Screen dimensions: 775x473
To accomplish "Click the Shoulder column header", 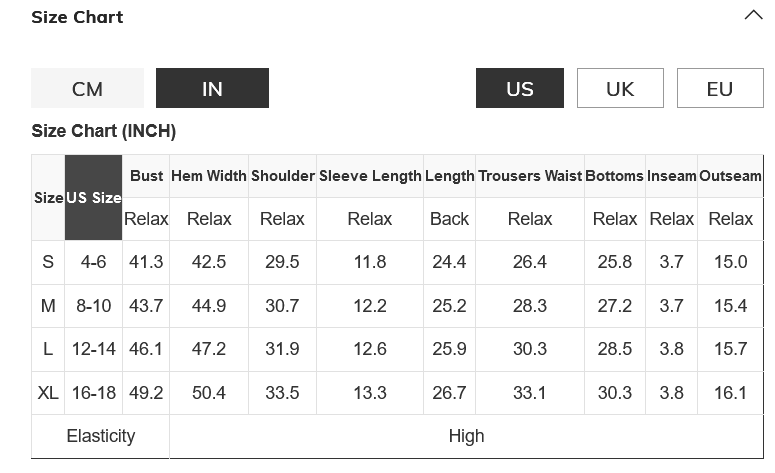I will pyautogui.click(x=283, y=176).
